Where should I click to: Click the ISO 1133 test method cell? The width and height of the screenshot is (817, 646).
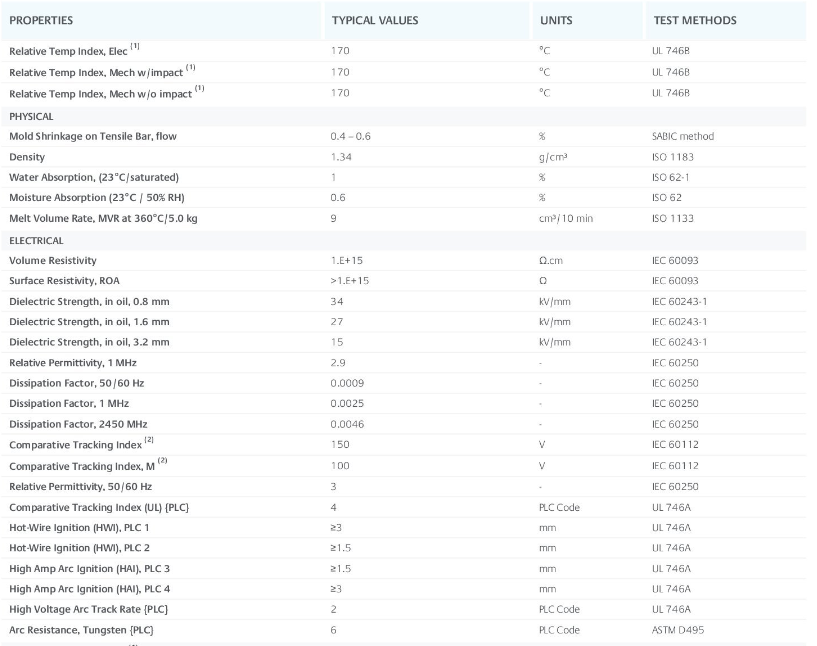[672, 219]
